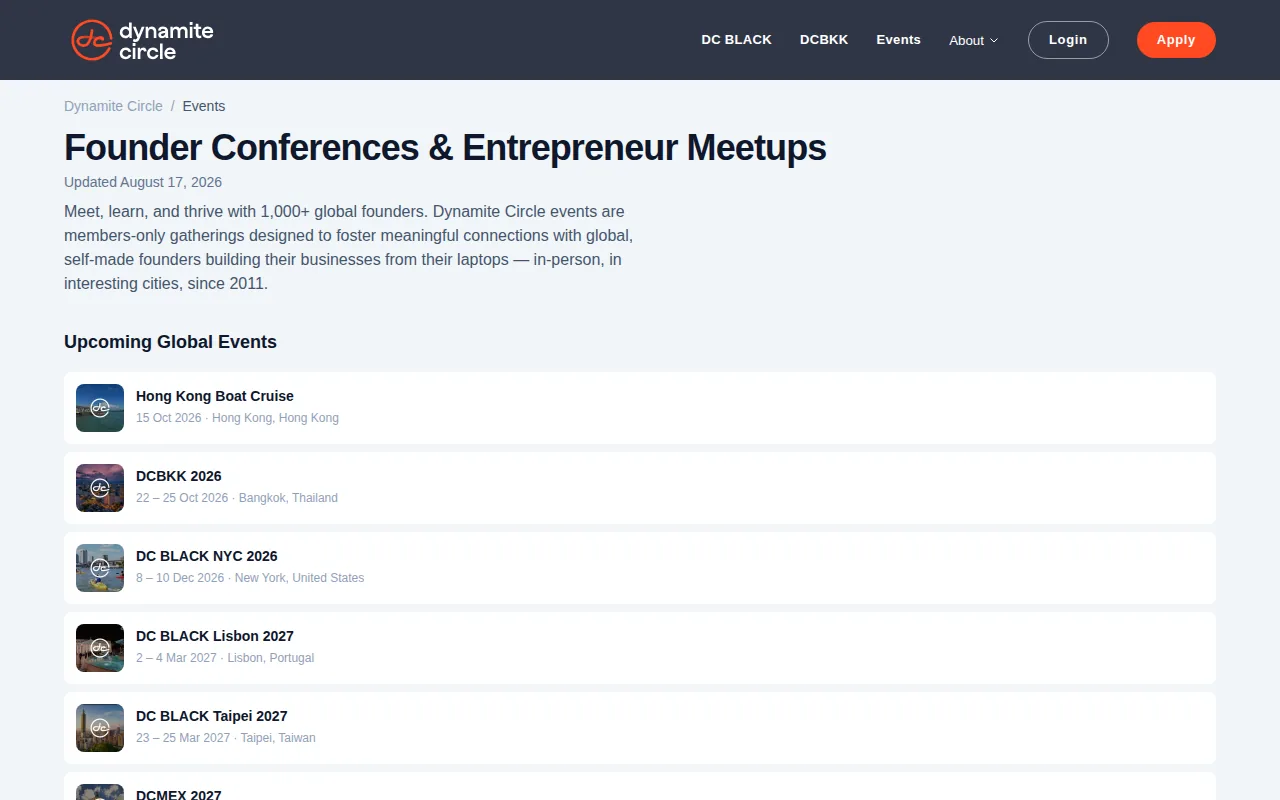
Task: Click the Upcoming Global Events heading
Action: coord(170,342)
